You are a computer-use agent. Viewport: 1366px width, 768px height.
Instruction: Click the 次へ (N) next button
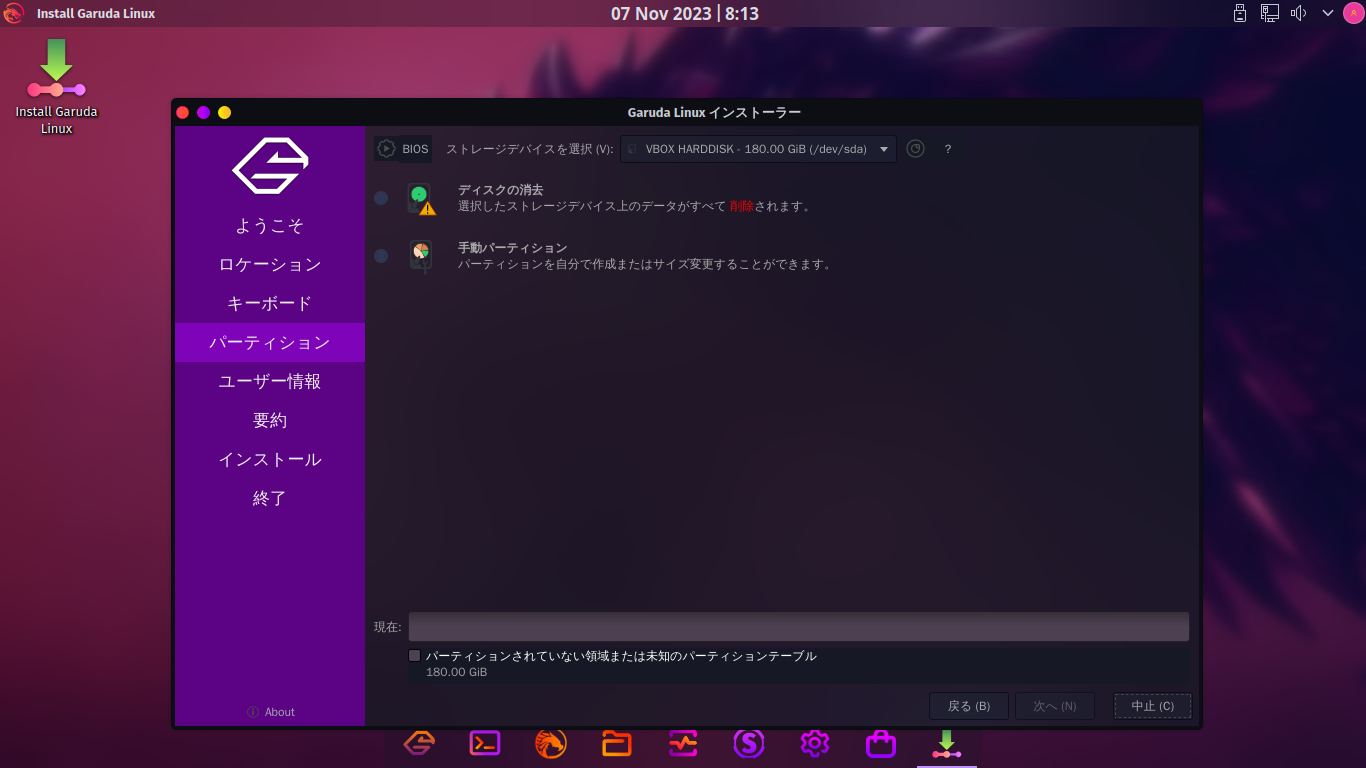[x=1055, y=706]
